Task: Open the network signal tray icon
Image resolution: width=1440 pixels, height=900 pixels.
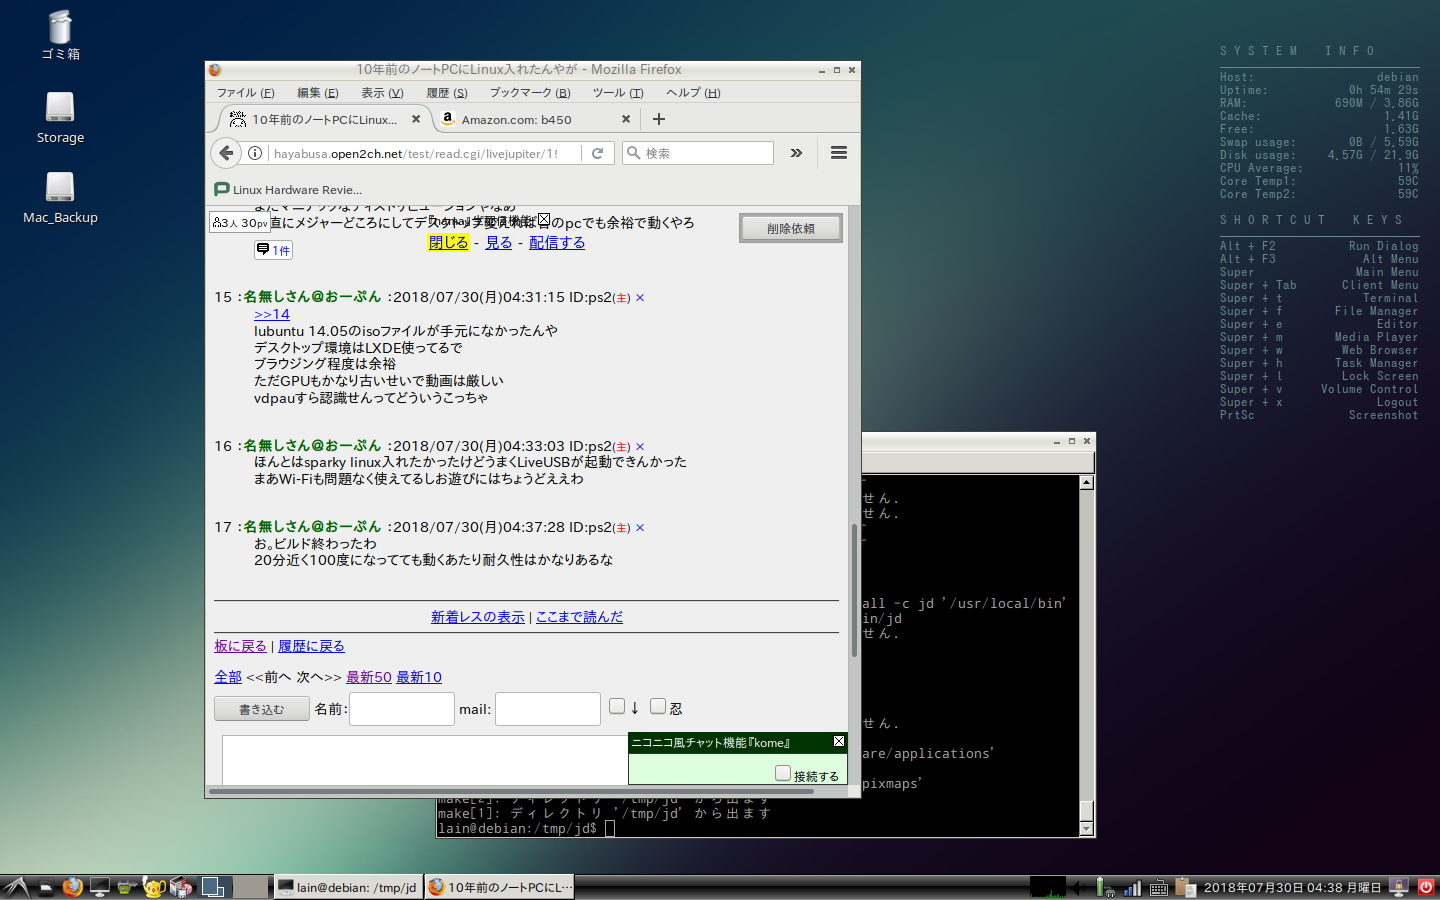Action: pyautogui.click(x=1133, y=887)
